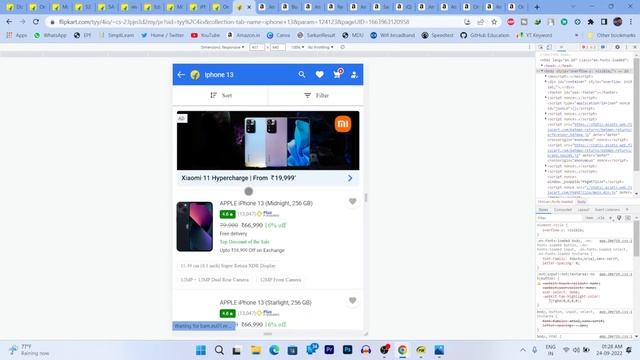The width and height of the screenshot is (640, 360).
Task: Open Windows taskbar Search
Action: tap(219, 350)
